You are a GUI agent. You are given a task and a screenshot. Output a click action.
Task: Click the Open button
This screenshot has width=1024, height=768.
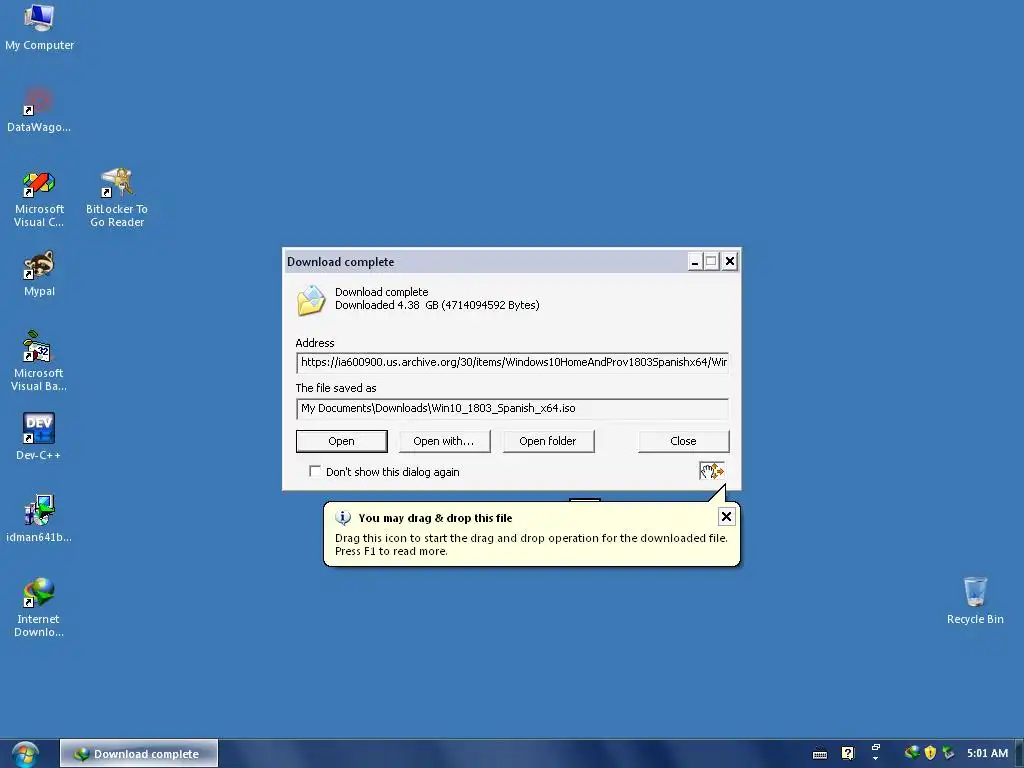tap(342, 441)
